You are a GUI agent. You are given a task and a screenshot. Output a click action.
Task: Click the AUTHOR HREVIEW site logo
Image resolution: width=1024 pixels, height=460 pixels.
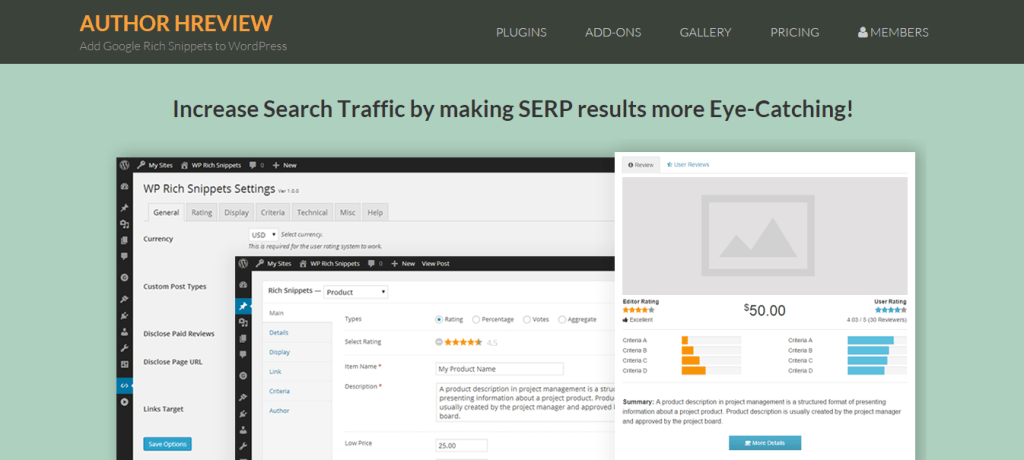176,23
